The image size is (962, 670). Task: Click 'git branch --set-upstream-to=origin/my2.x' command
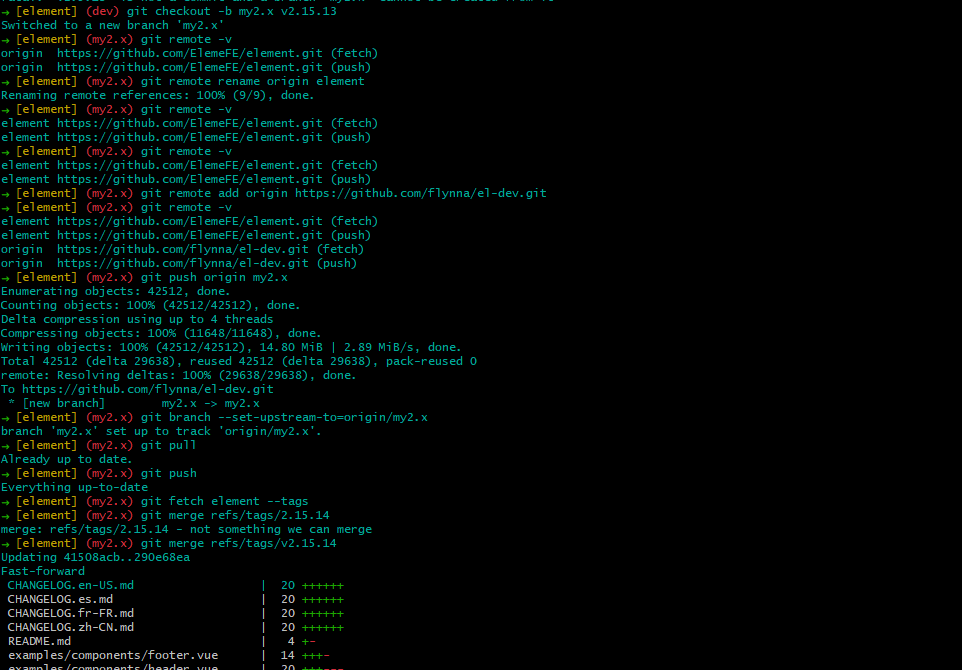coord(284,418)
